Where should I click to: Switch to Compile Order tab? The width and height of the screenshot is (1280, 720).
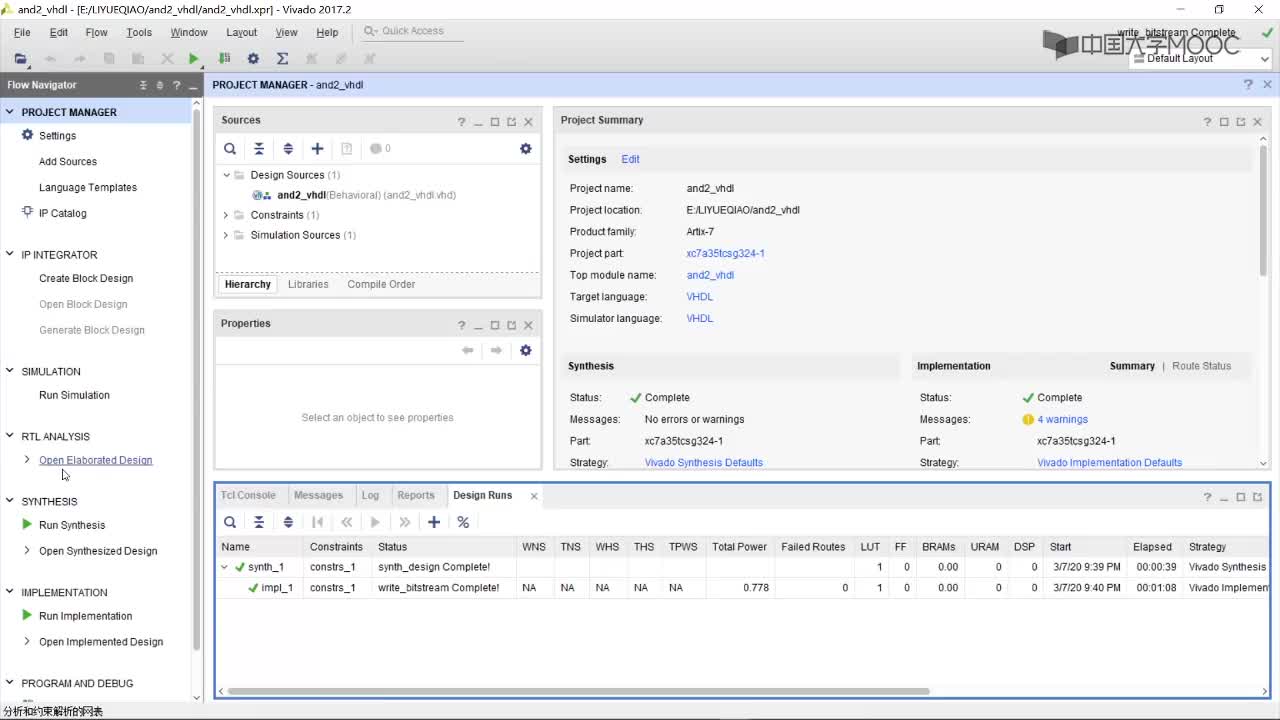(x=381, y=284)
